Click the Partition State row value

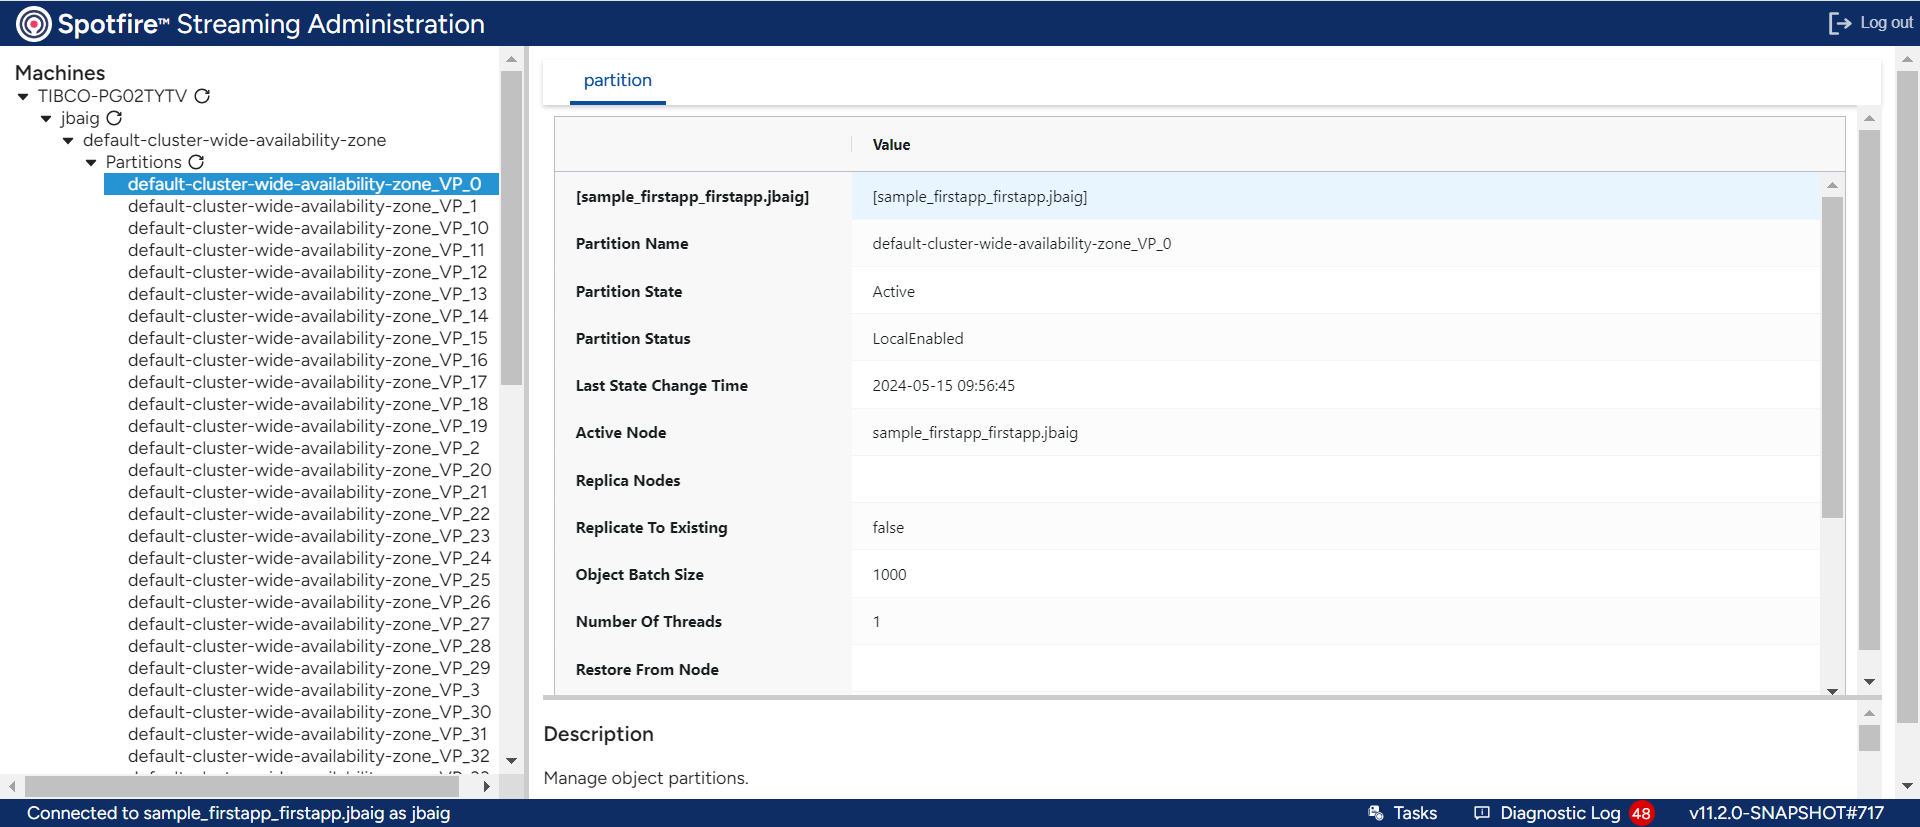click(893, 292)
